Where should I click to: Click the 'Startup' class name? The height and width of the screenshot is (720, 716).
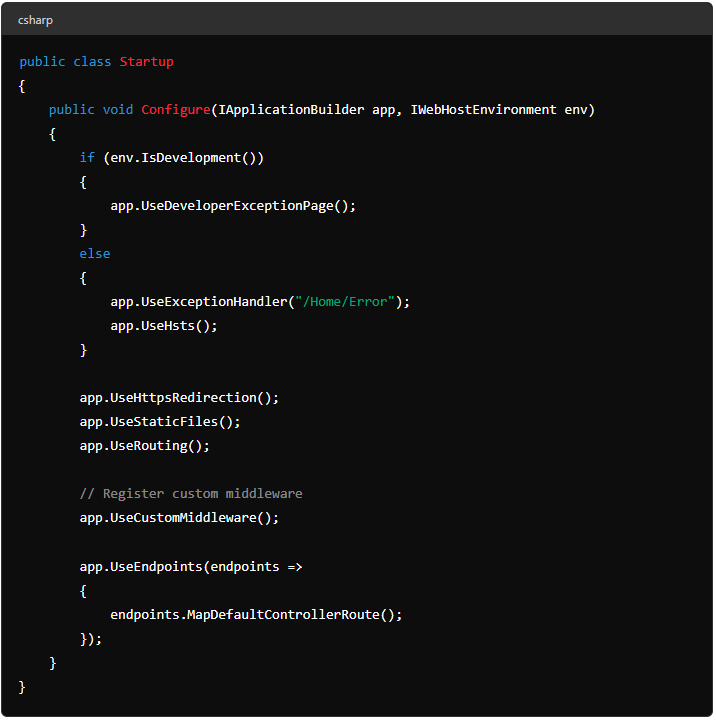pos(147,62)
